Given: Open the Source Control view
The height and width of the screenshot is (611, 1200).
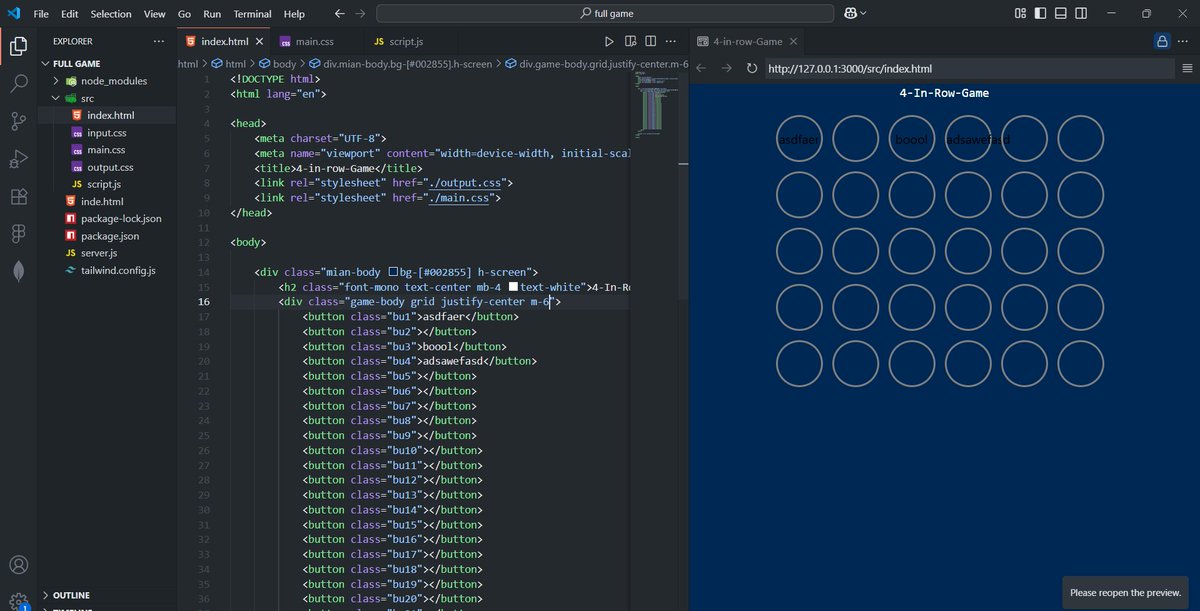Looking at the screenshot, I should (18, 121).
